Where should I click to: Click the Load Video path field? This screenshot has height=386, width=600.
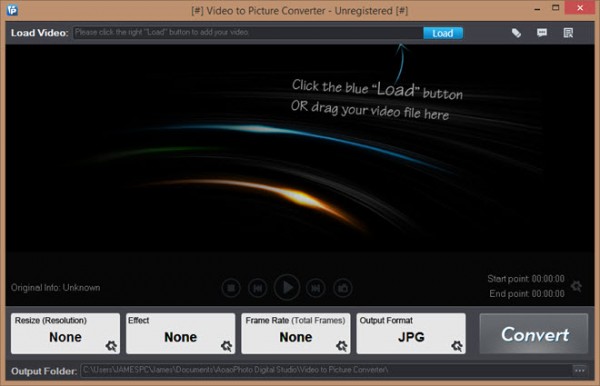tap(248, 33)
